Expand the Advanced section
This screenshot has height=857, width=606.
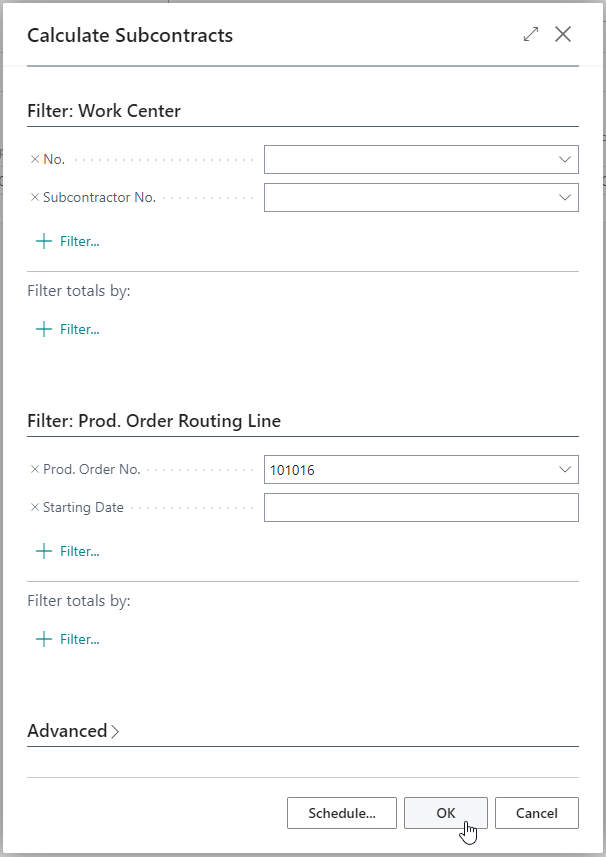pos(73,731)
